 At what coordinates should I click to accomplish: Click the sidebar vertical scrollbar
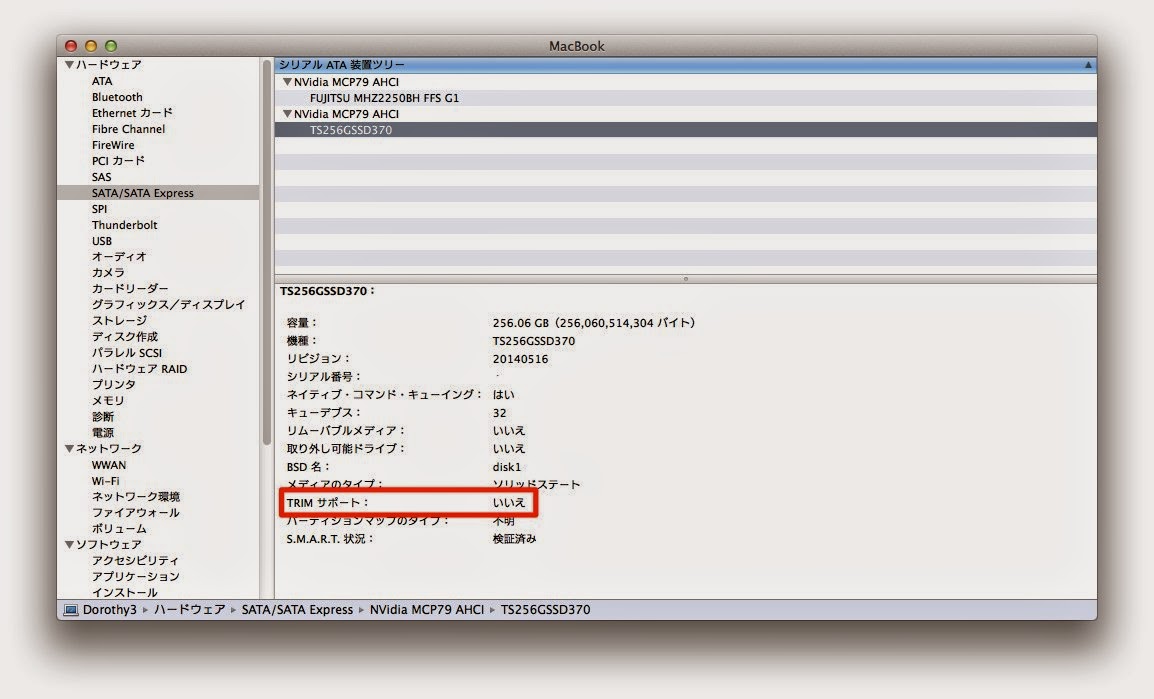point(266,252)
